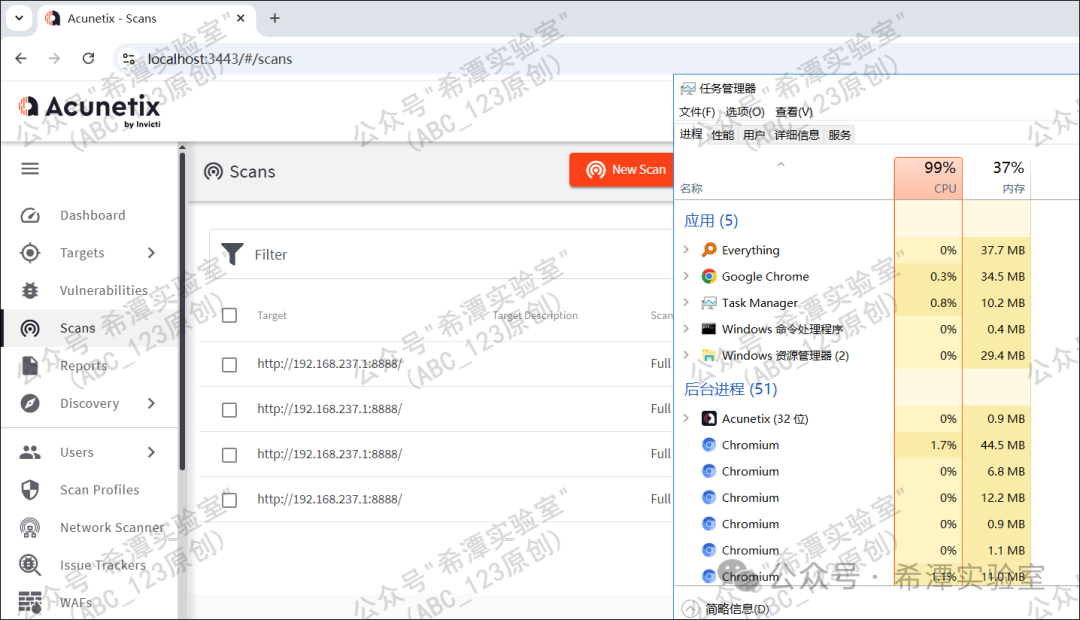This screenshot has height=620, width=1080.
Task: Select the 进程 tab
Action: pyautogui.click(x=691, y=134)
